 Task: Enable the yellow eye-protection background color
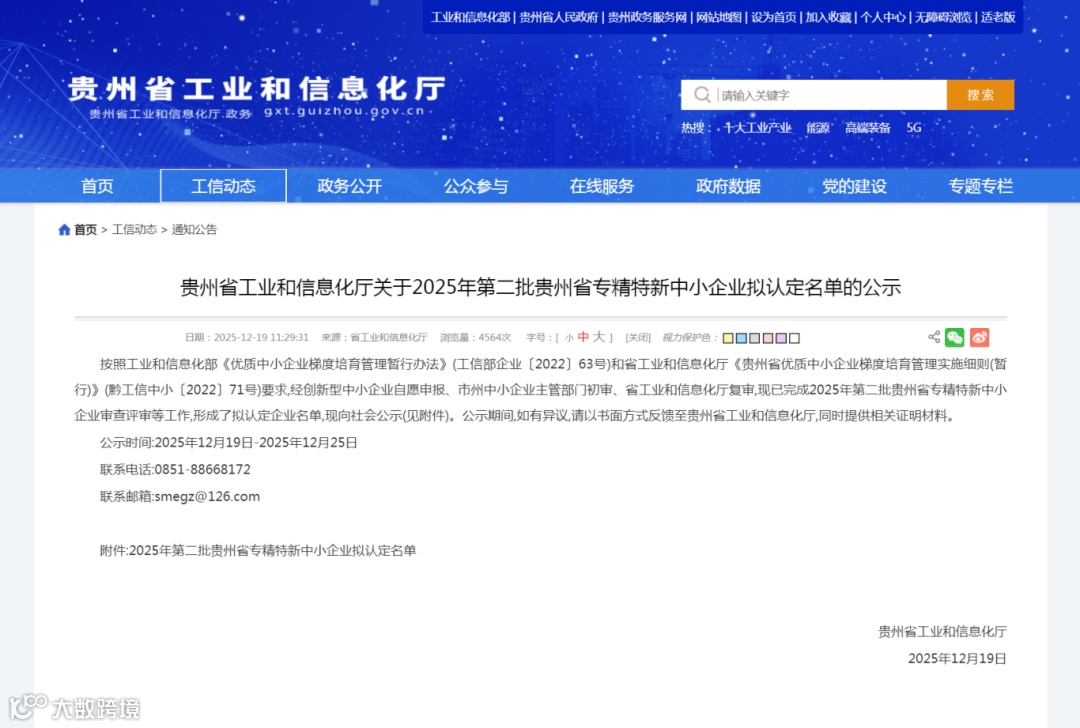[x=728, y=338]
